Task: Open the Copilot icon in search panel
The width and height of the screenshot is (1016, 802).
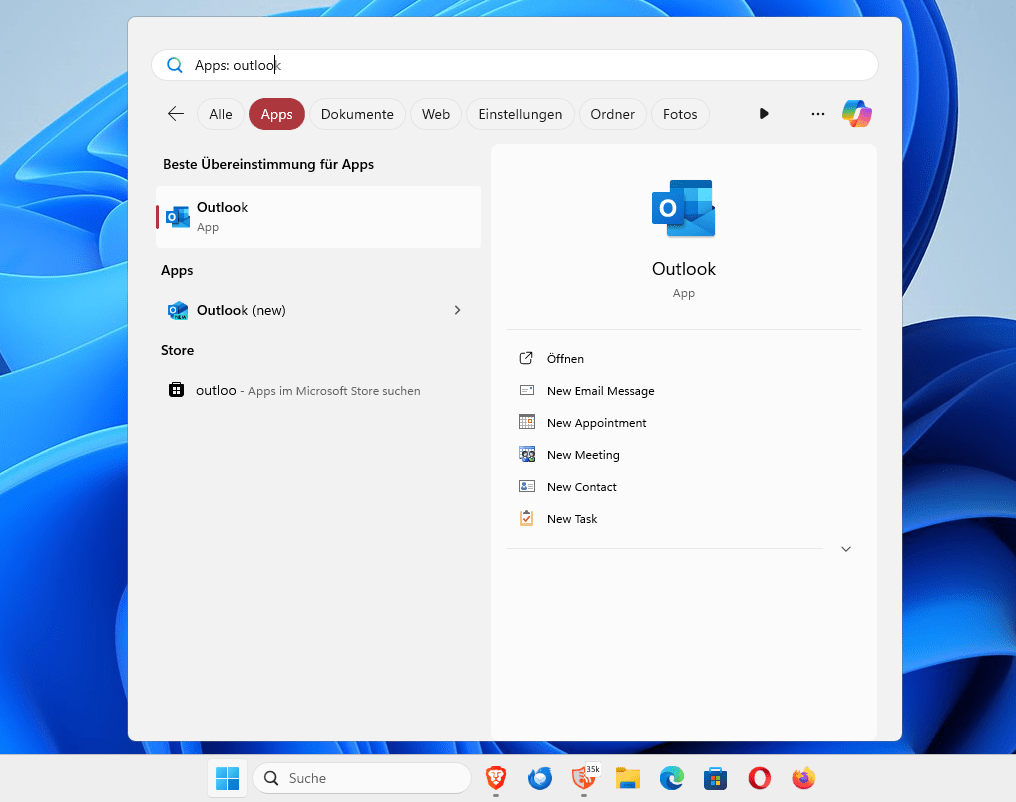Action: [x=857, y=114]
